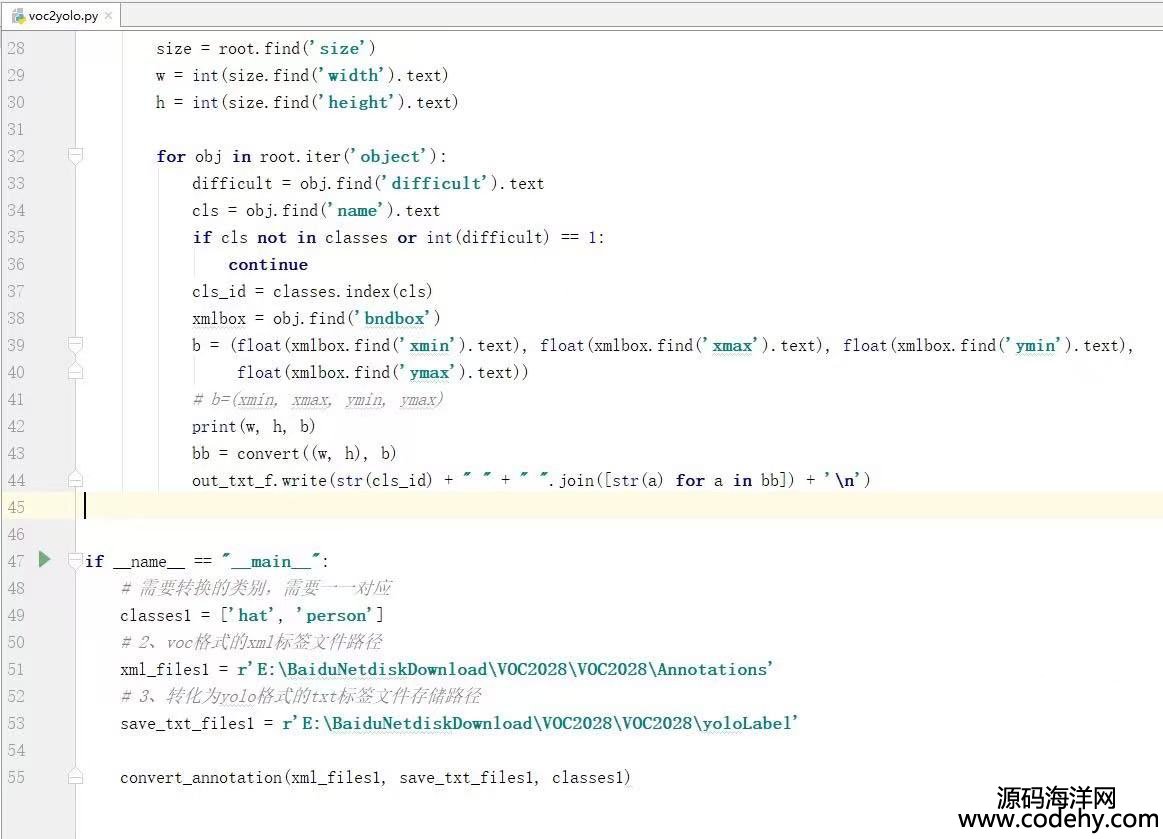The image size is (1163, 839).
Task: Click the 'xmax' string on line 39
Action: tap(732, 345)
